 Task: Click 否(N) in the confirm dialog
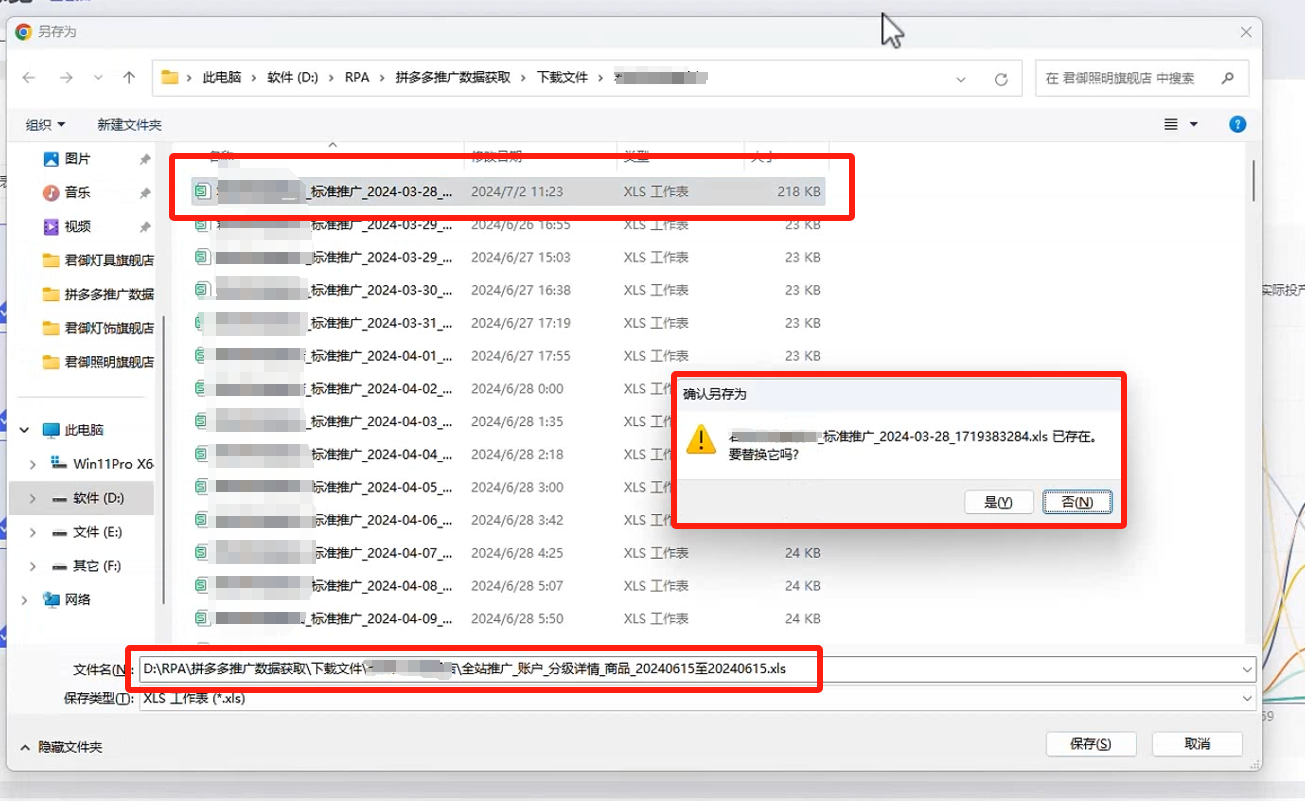point(1077,502)
